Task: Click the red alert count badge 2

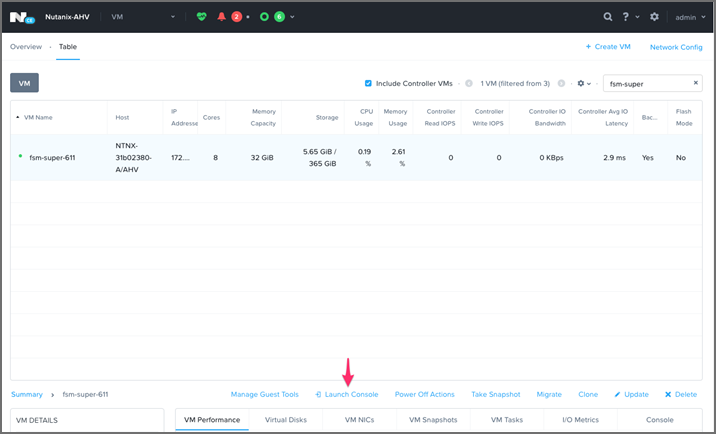Action: click(237, 17)
